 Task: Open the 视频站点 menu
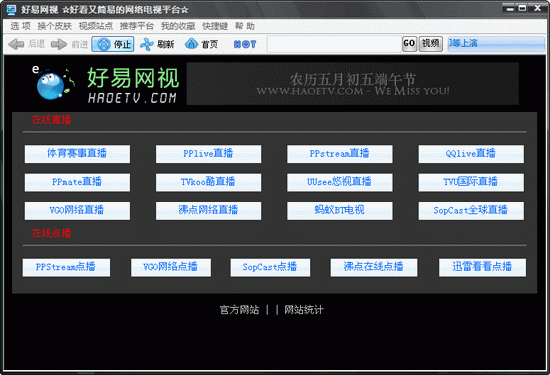pos(95,26)
